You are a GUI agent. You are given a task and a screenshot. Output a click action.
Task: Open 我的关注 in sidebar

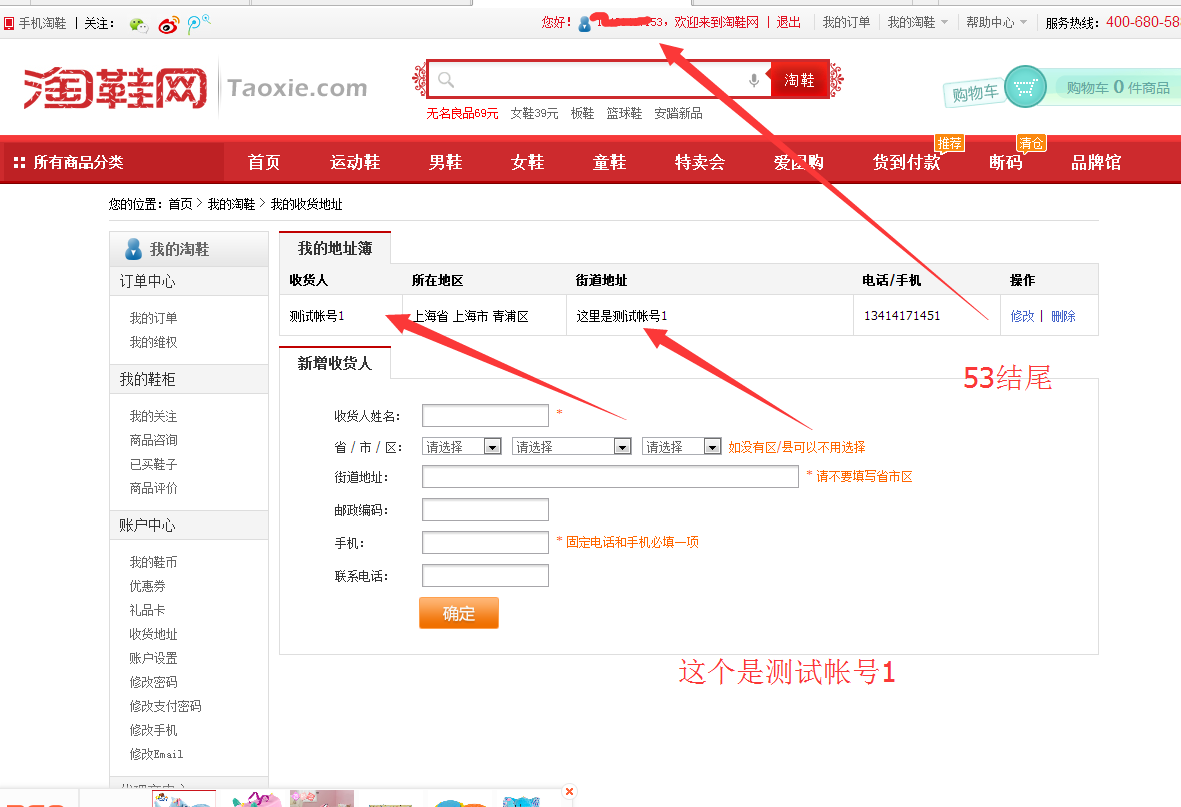click(x=153, y=416)
